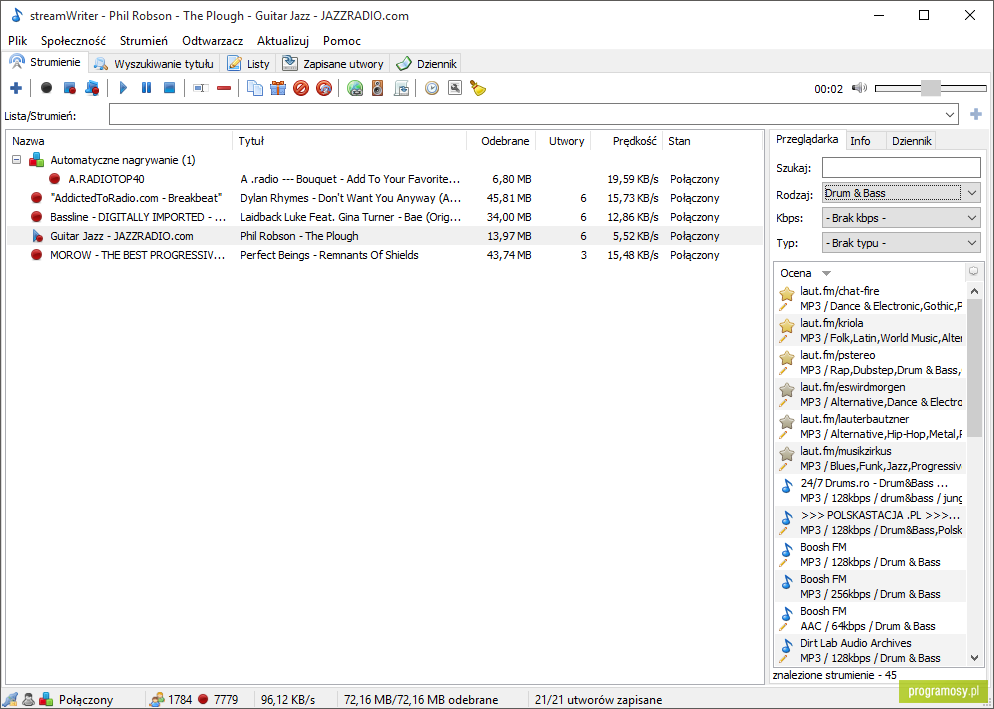994x709 pixels.
Task: Click scroll down arrow in station list
Action: tap(974, 658)
